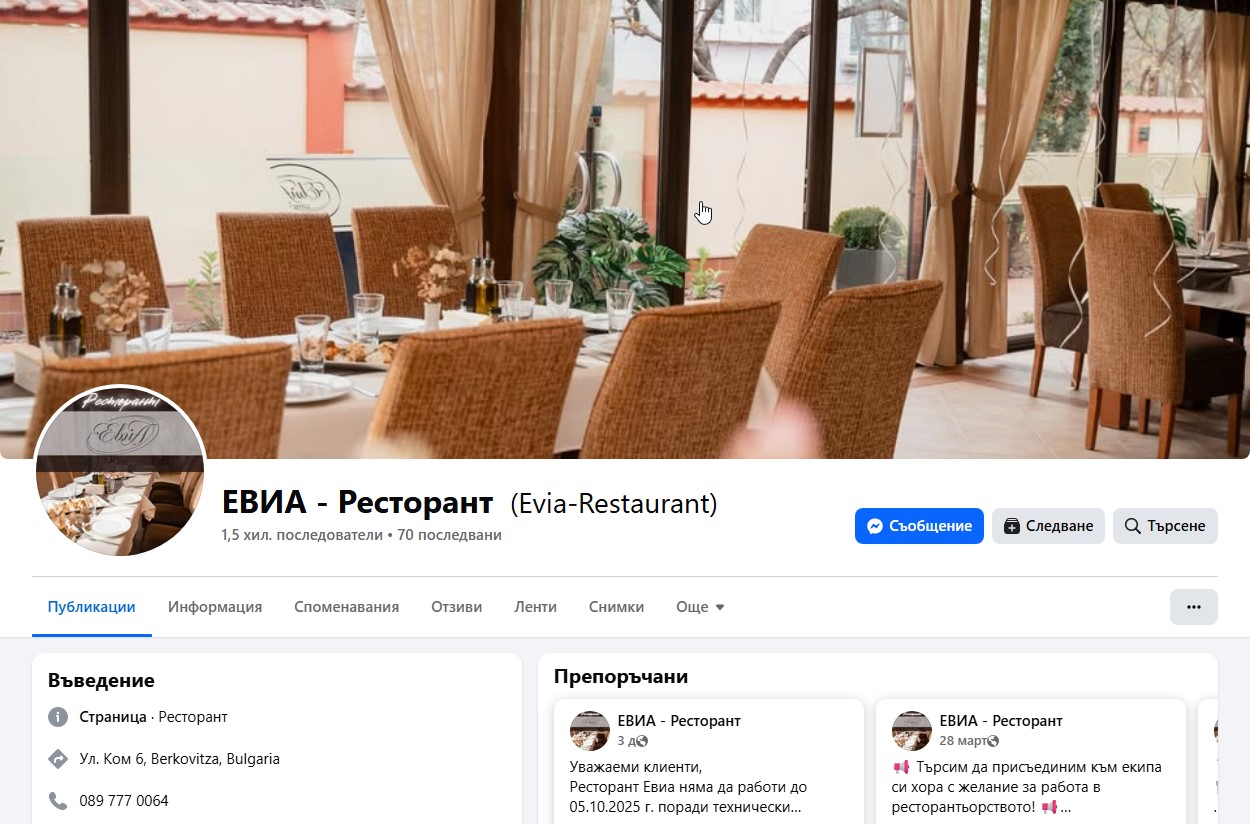Switch to the Информация tab
The width and height of the screenshot is (1250, 824).
215,607
